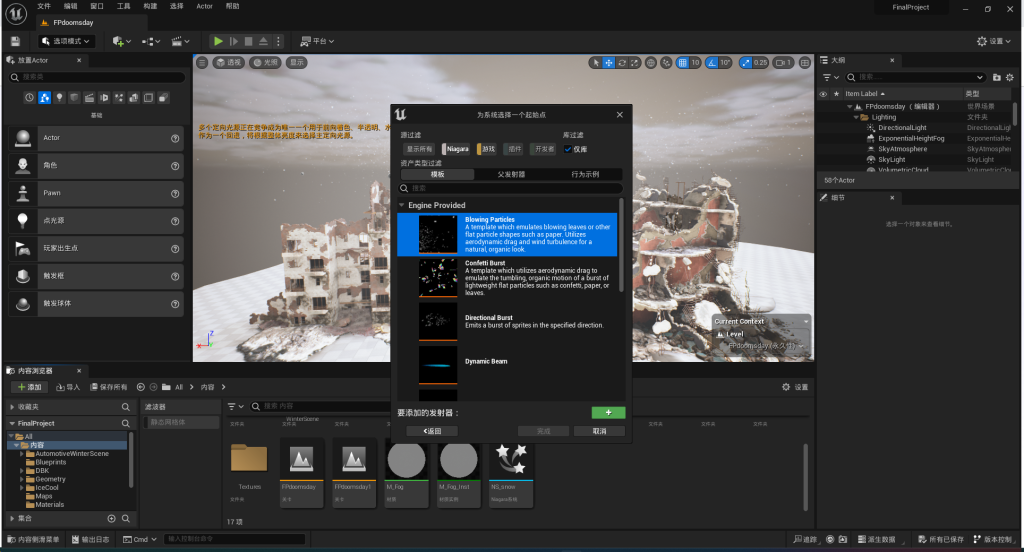
Task: Select the viewport translate move tool
Action: [x=609, y=63]
